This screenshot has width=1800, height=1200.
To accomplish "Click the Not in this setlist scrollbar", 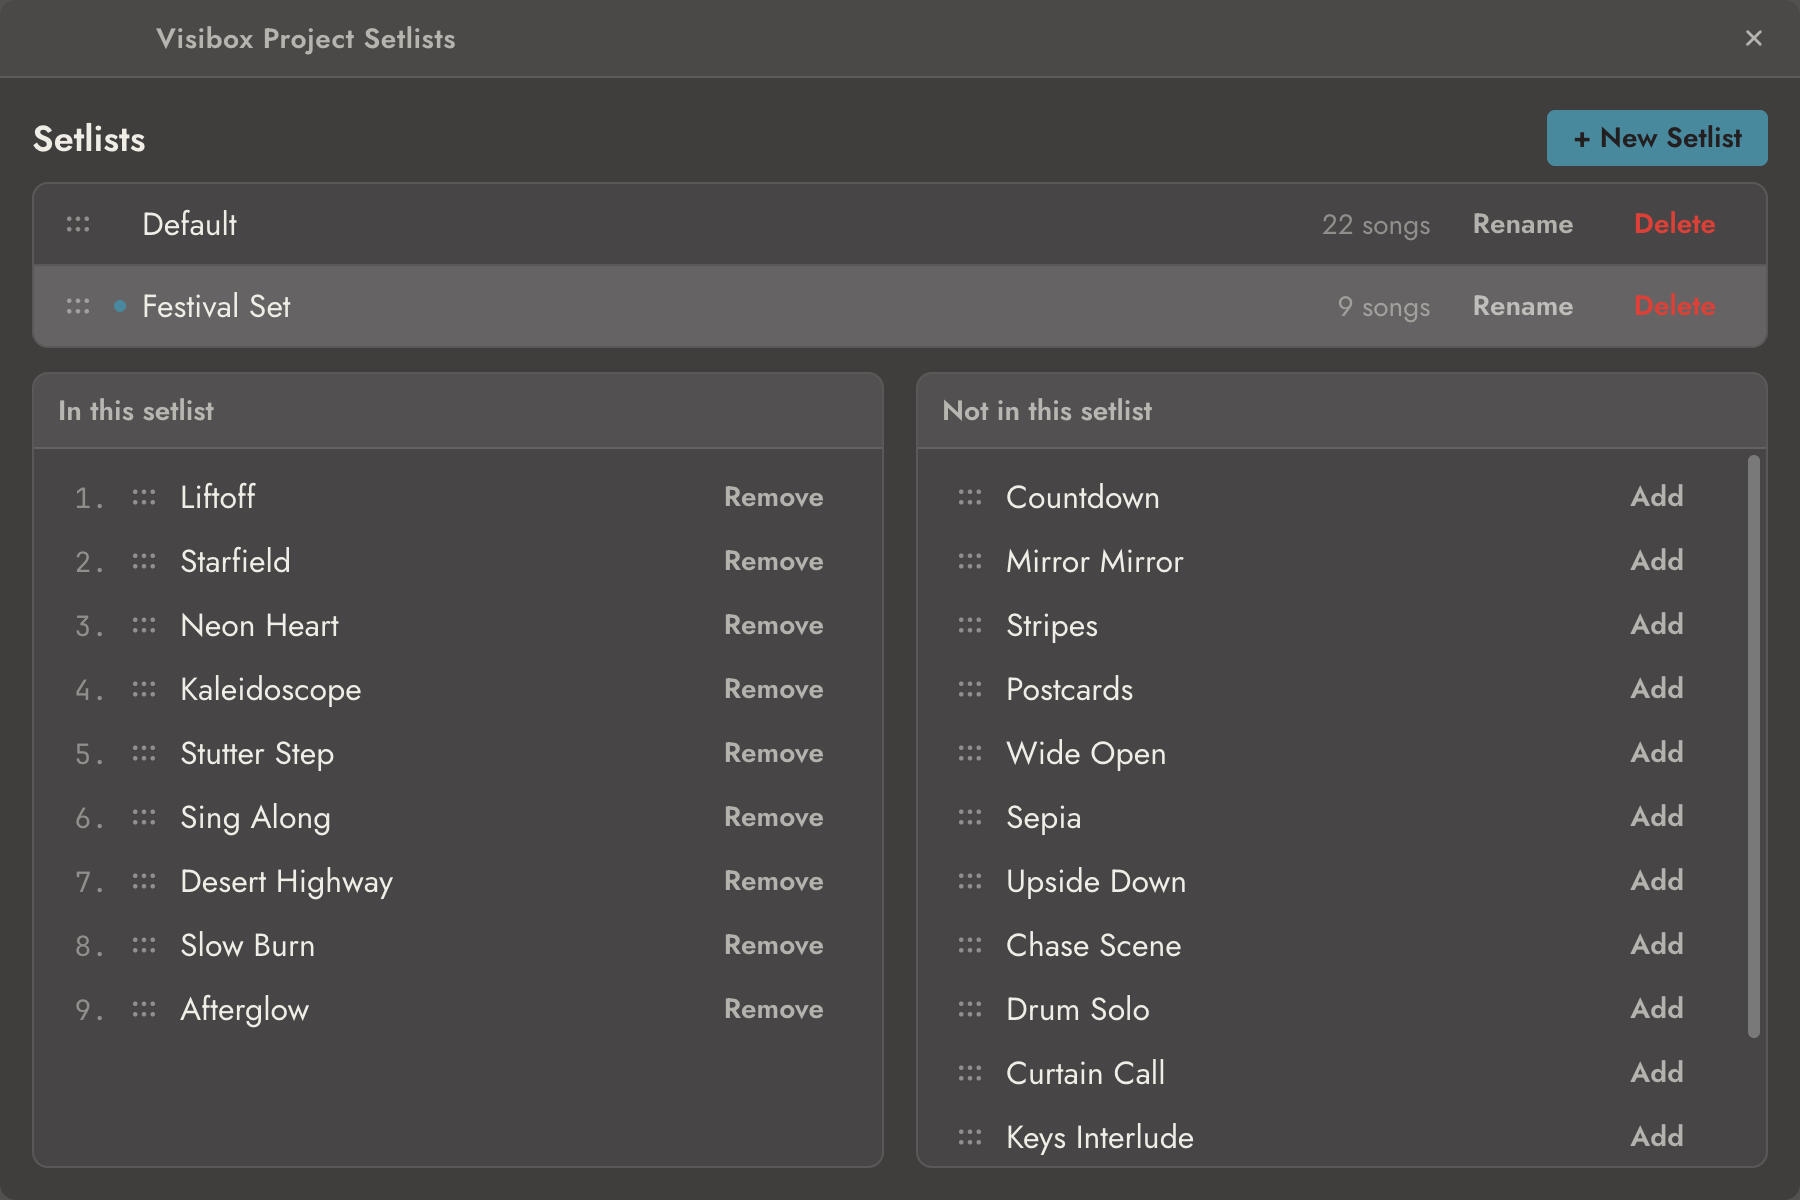I will point(1753,746).
